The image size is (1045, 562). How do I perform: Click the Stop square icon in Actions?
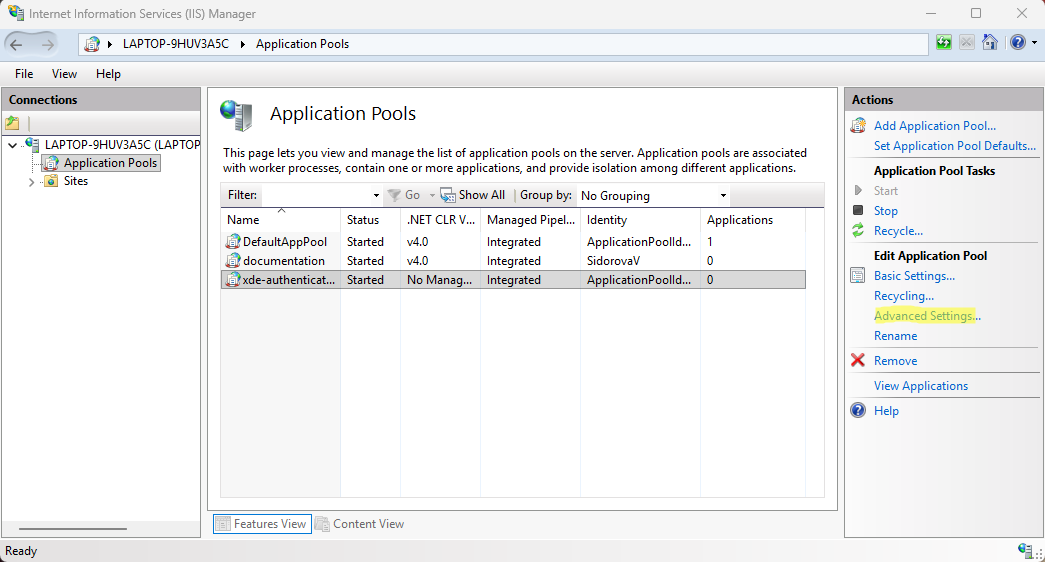[x=858, y=210]
